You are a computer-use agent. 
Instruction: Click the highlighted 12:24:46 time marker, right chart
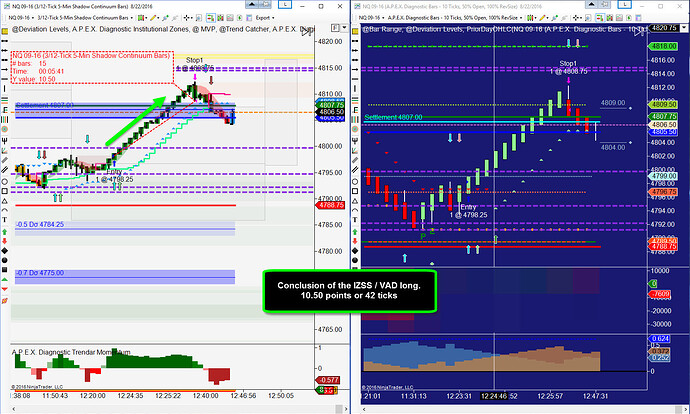(494, 396)
